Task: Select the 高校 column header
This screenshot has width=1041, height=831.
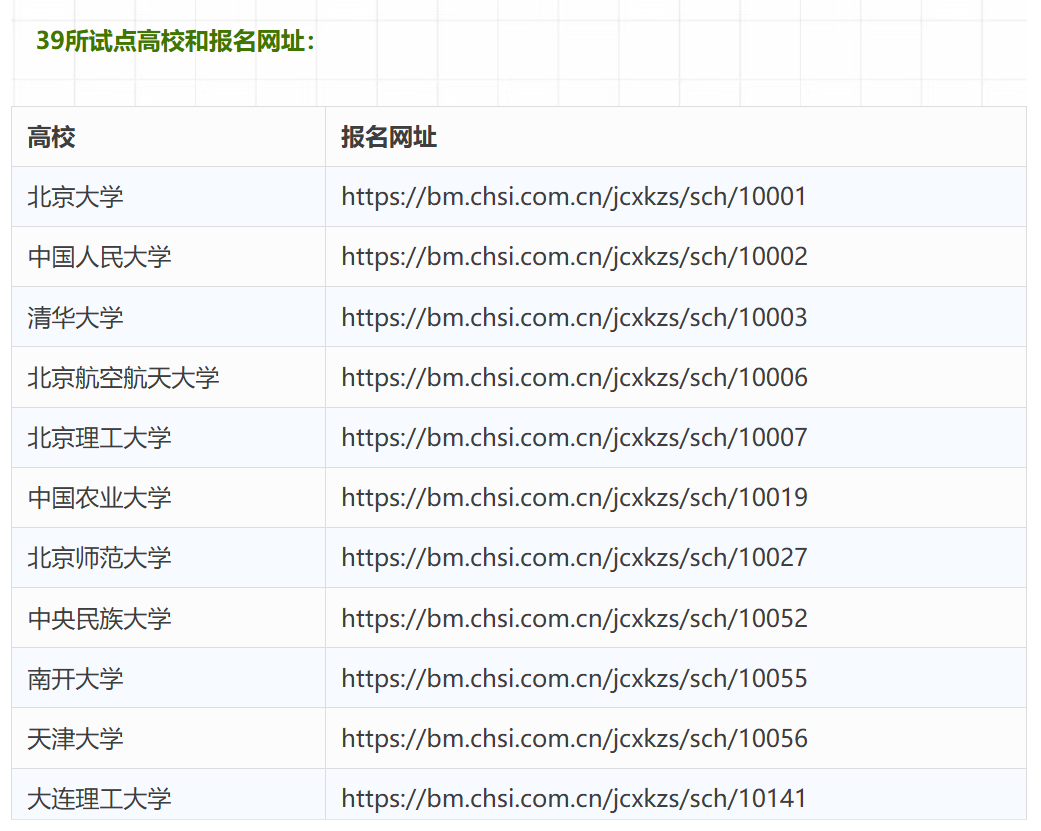Action: tap(47, 137)
